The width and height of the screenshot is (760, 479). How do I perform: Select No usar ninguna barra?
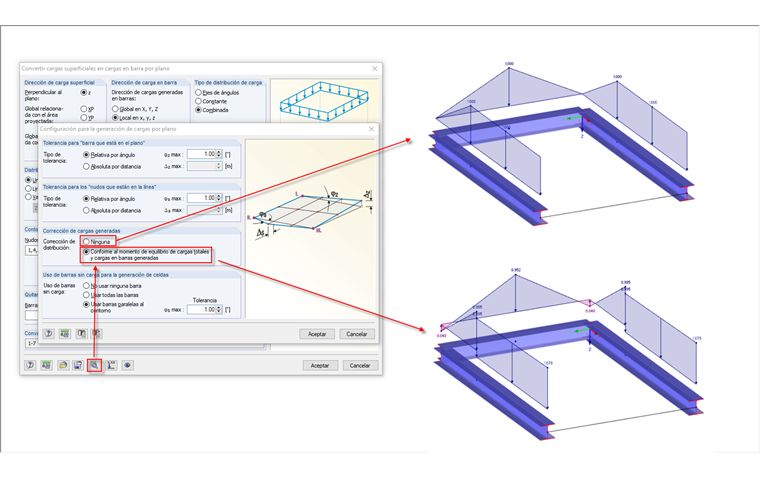click(86, 286)
